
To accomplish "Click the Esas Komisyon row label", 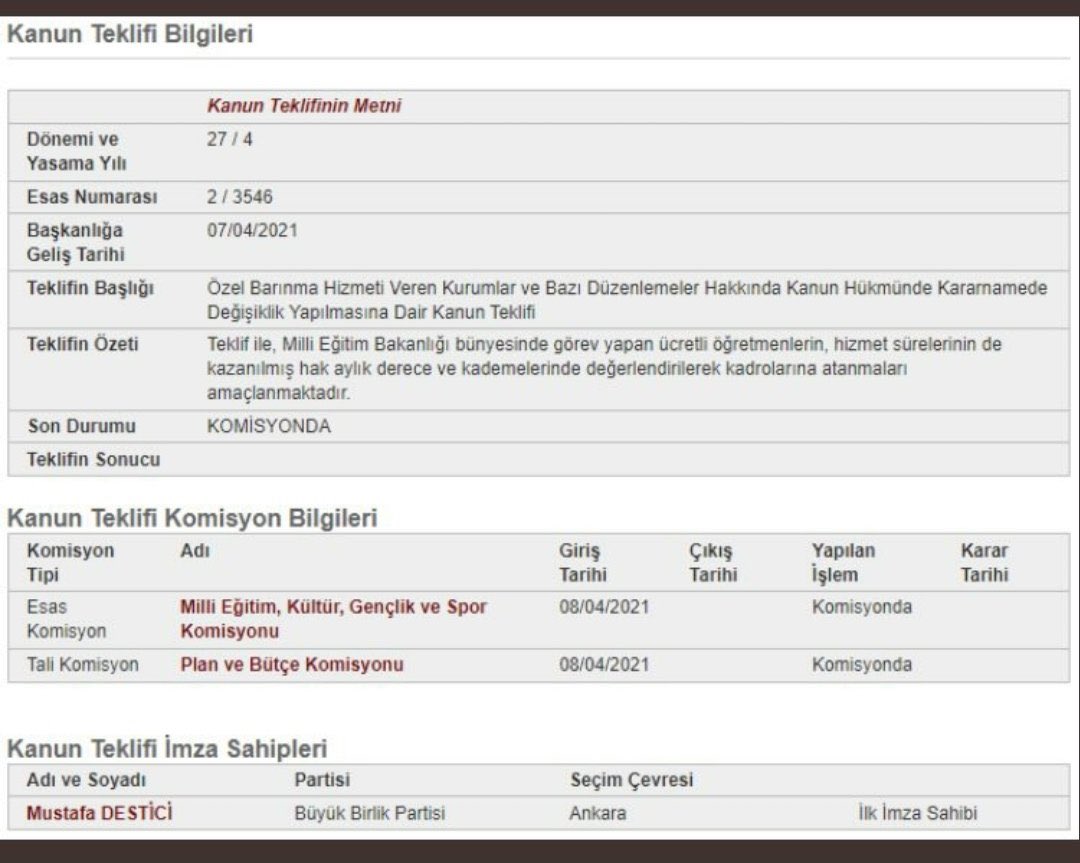I will click(x=66, y=619).
